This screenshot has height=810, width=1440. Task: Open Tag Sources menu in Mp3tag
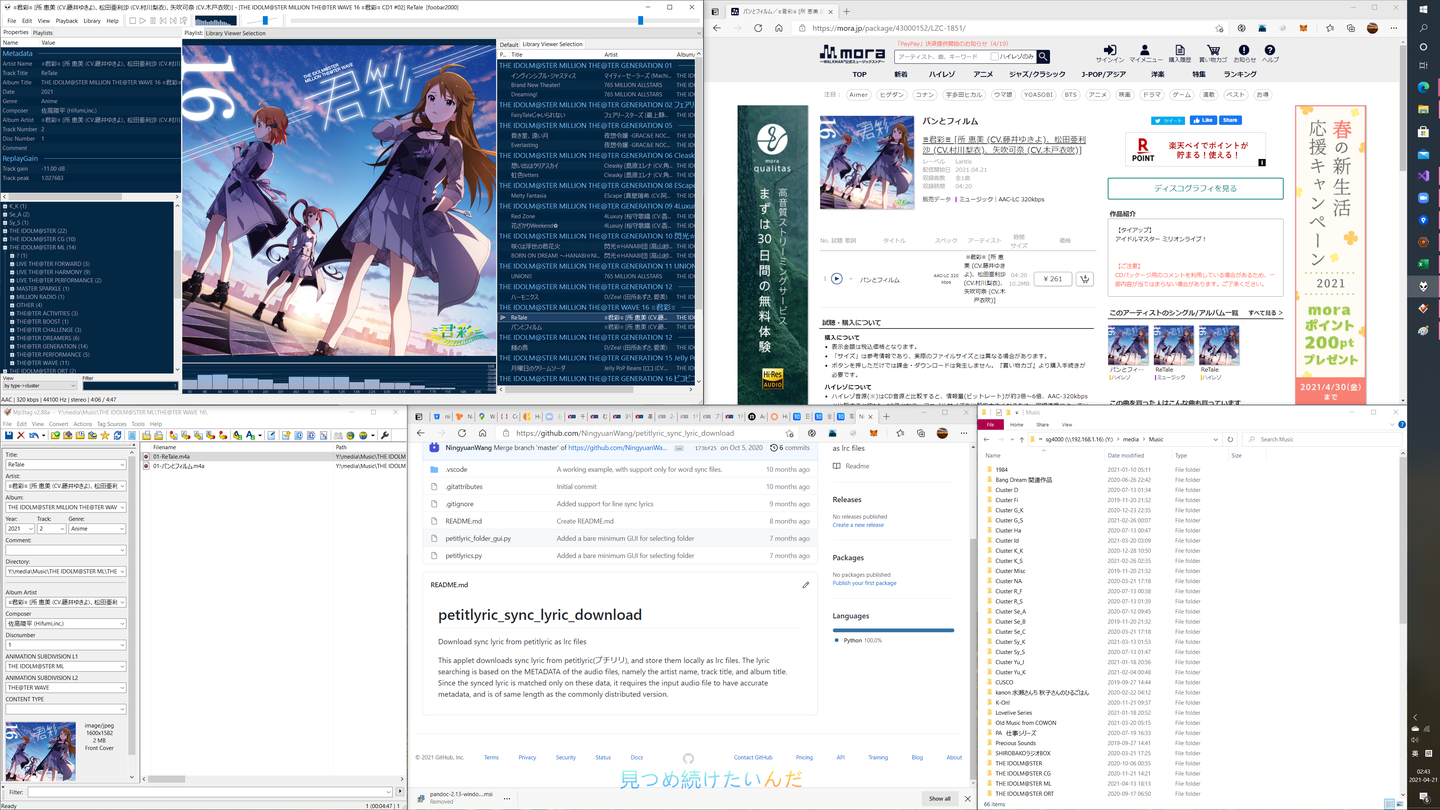[x=111, y=424]
